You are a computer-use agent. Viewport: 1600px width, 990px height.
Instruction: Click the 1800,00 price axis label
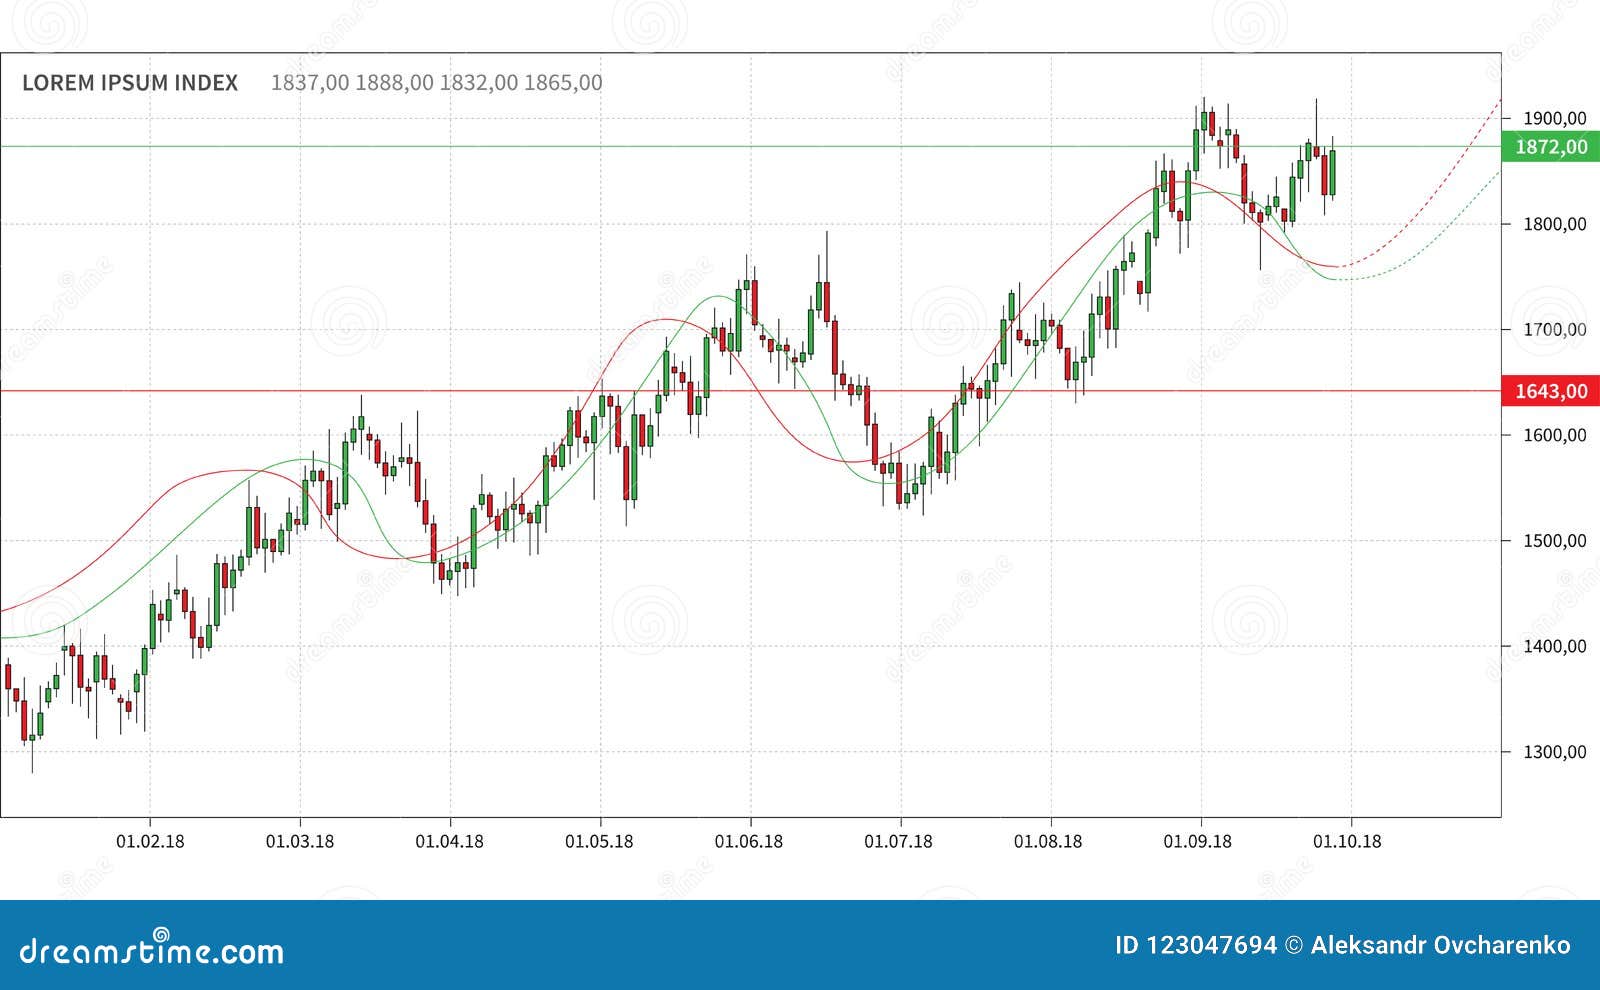click(1554, 224)
